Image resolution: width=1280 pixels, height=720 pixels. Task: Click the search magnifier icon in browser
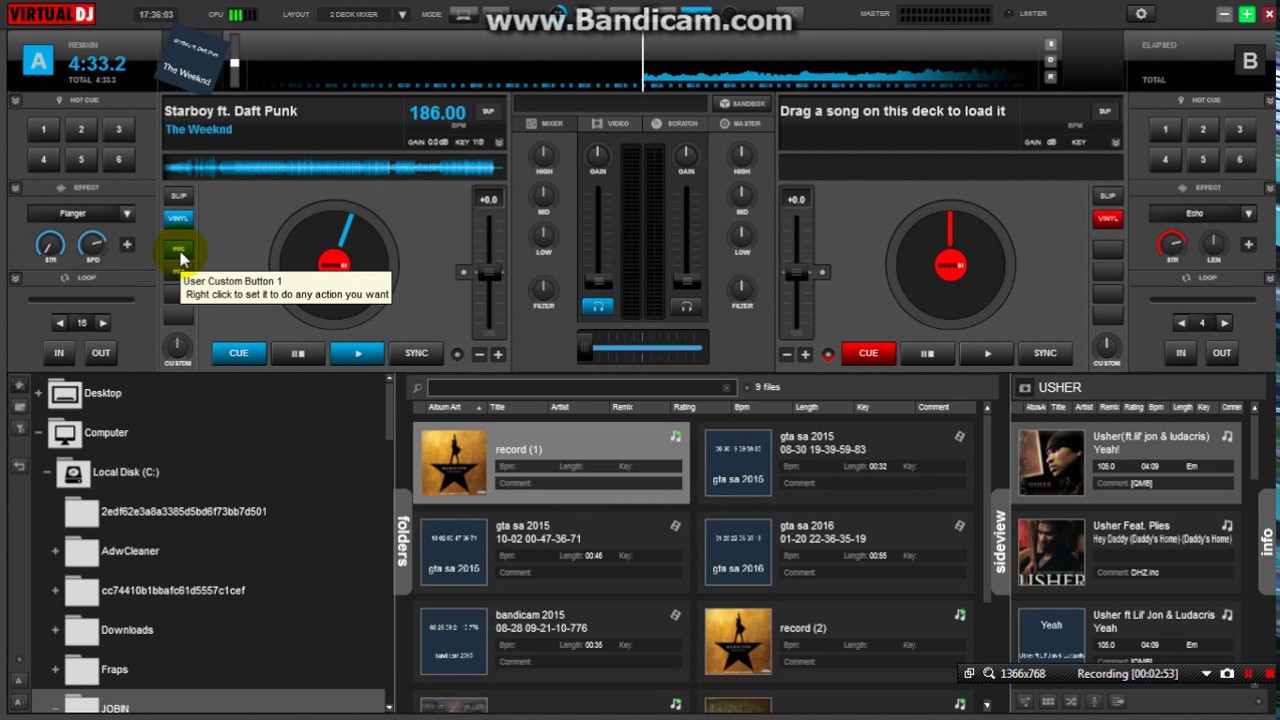418,387
